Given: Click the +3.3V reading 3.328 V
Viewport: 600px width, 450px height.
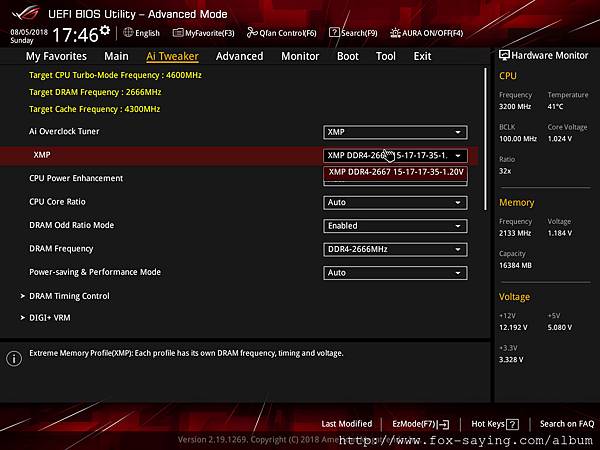Looking at the screenshot, I should tap(511, 360).
